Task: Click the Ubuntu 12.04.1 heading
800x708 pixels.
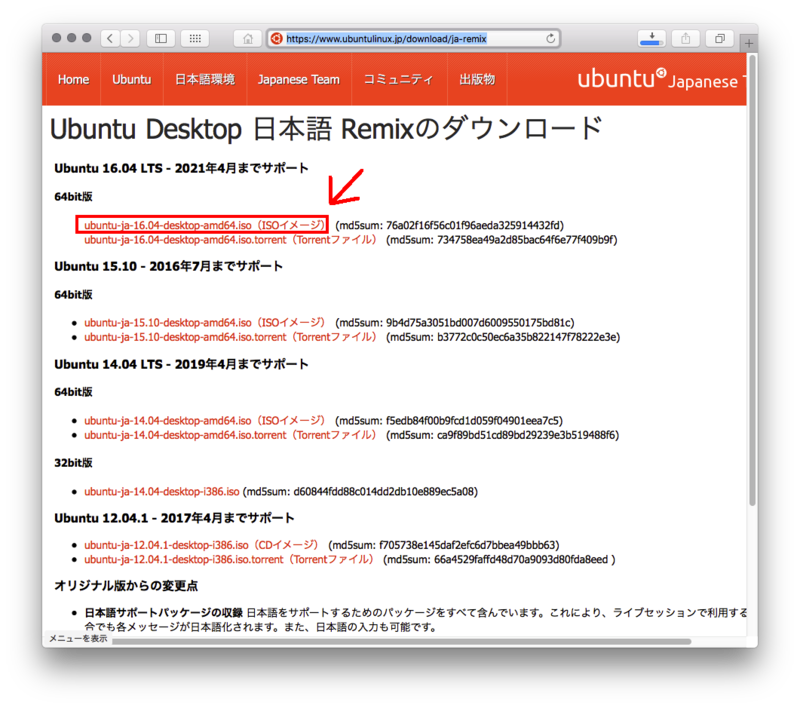Action: (x=174, y=518)
